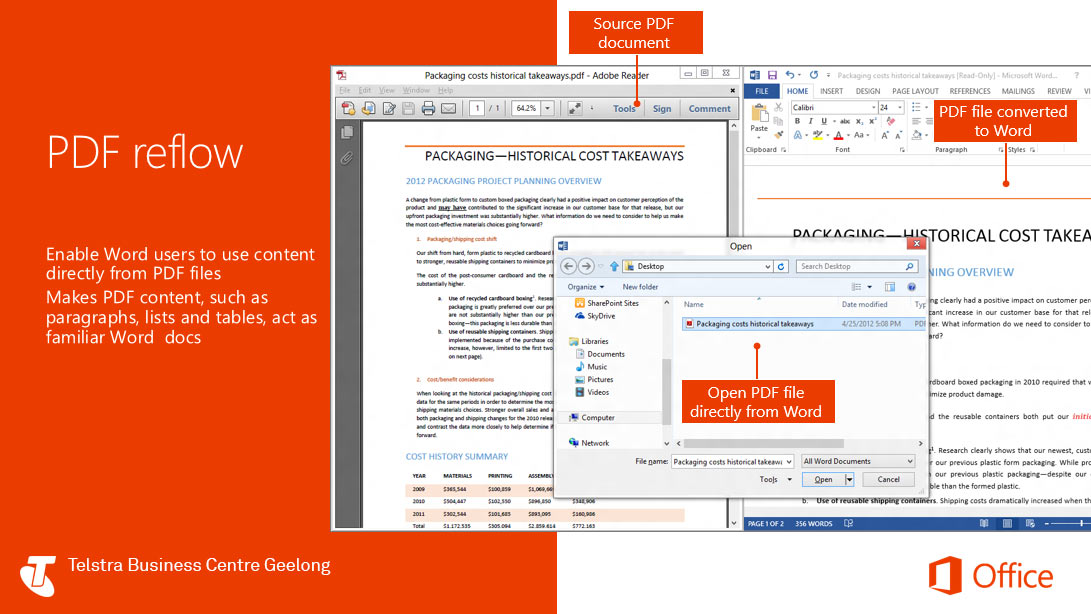This screenshot has height=614, width=1091.
Task: Click the Search Desktop field in Open dialog
Action: point(857,266)
